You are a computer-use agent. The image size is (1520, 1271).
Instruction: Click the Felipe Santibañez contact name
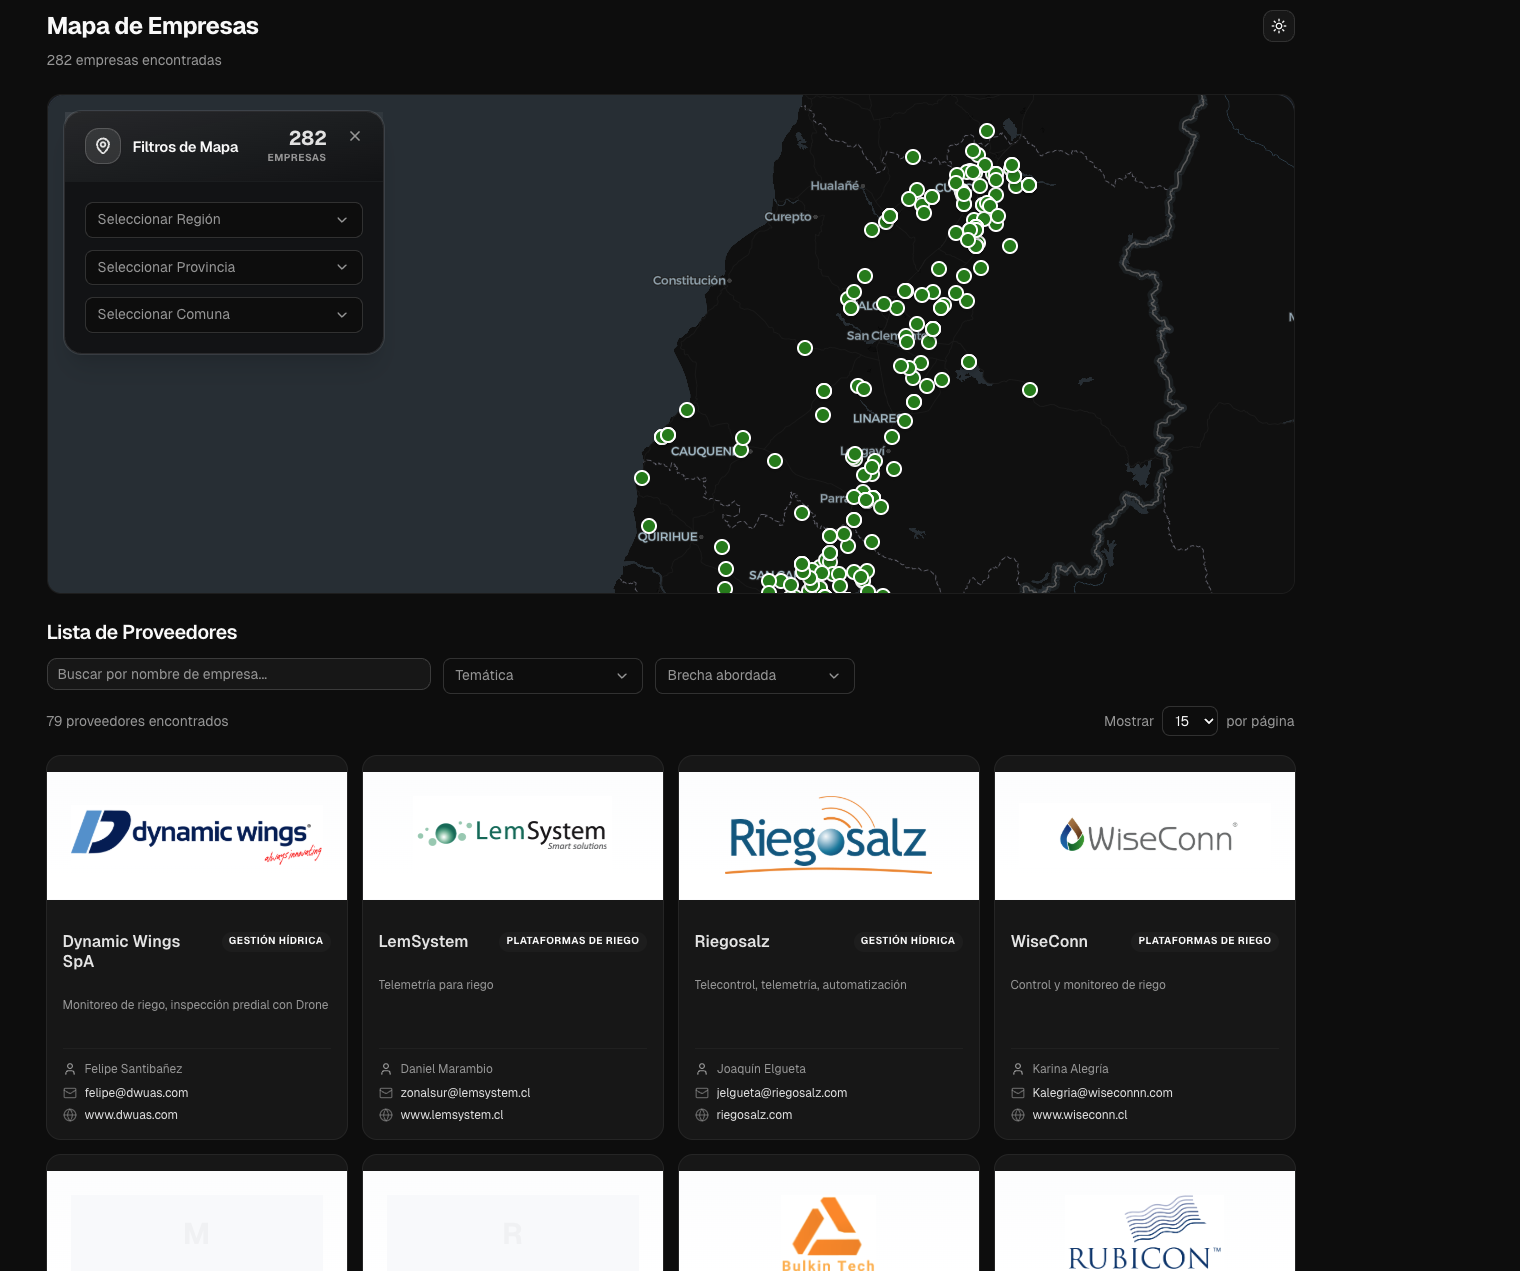pos(133,1069)
